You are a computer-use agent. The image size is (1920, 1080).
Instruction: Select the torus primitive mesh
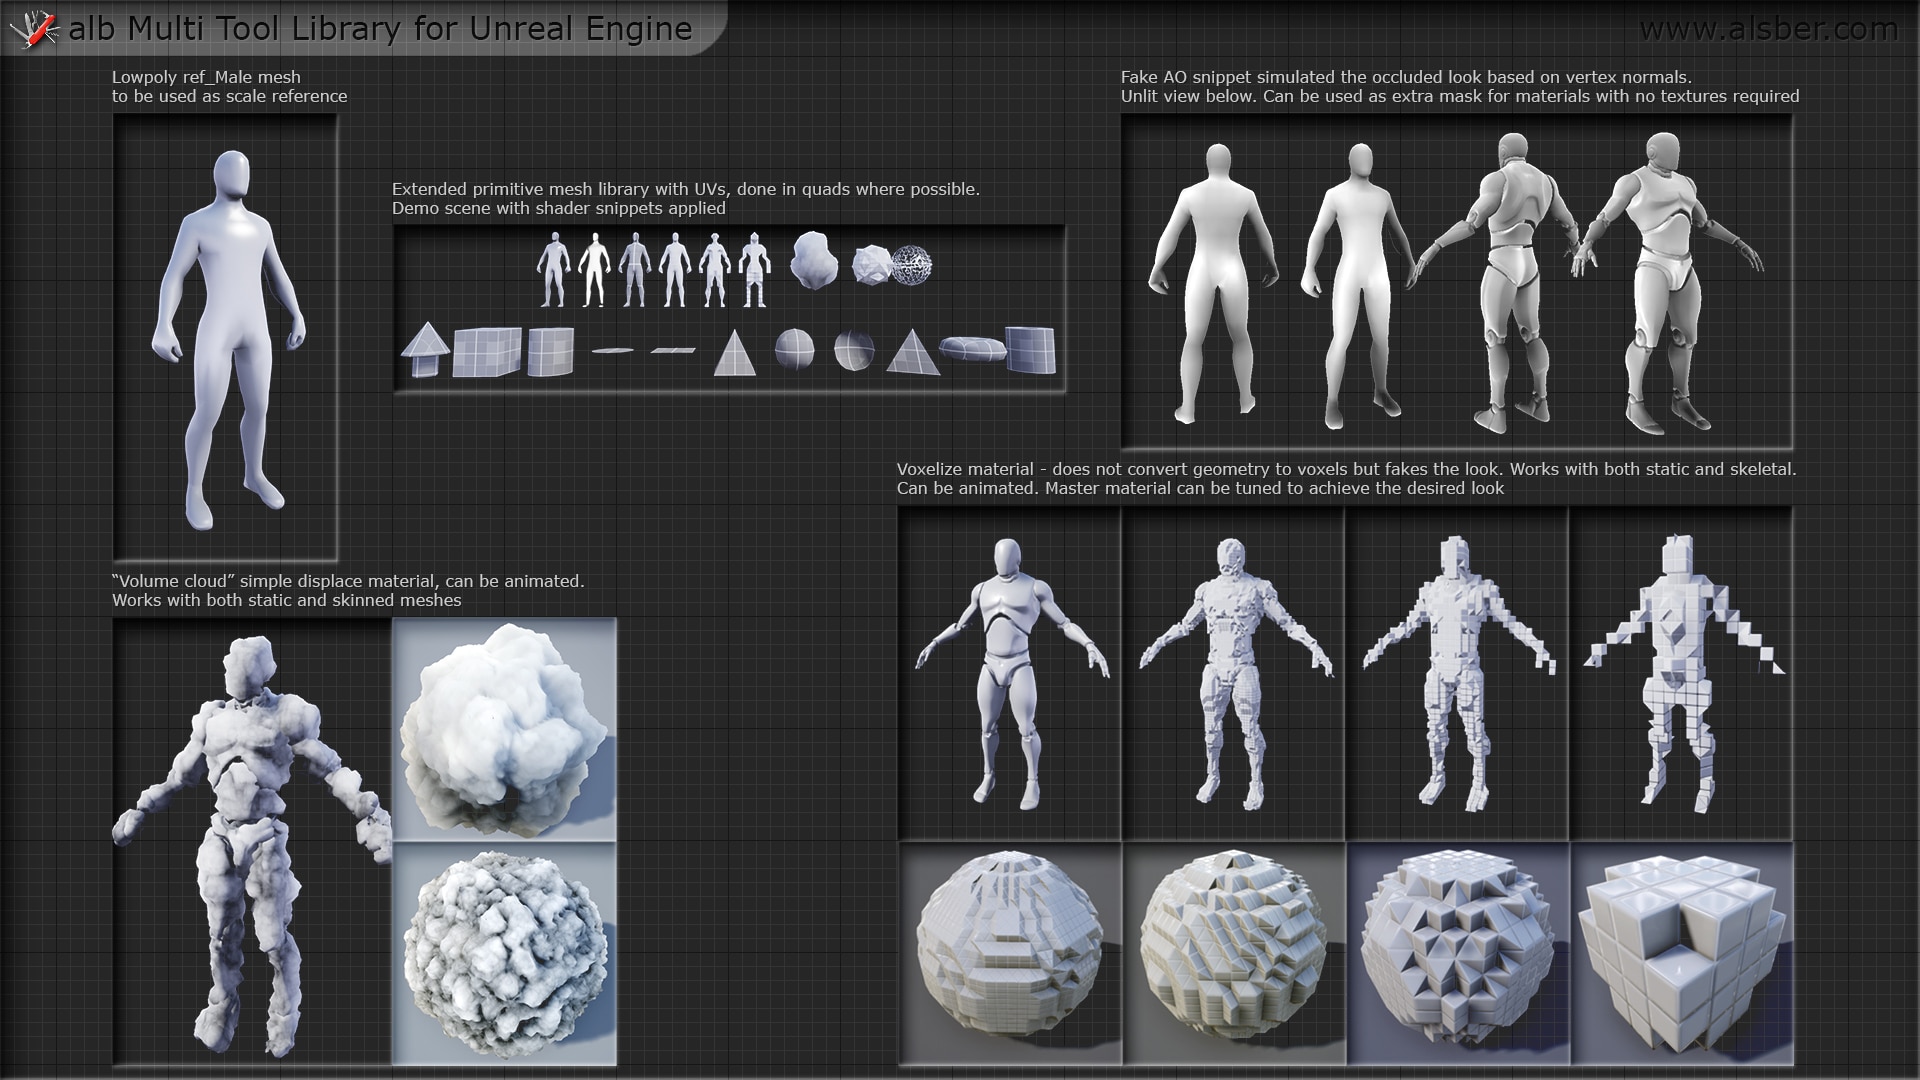pos(972,348)
